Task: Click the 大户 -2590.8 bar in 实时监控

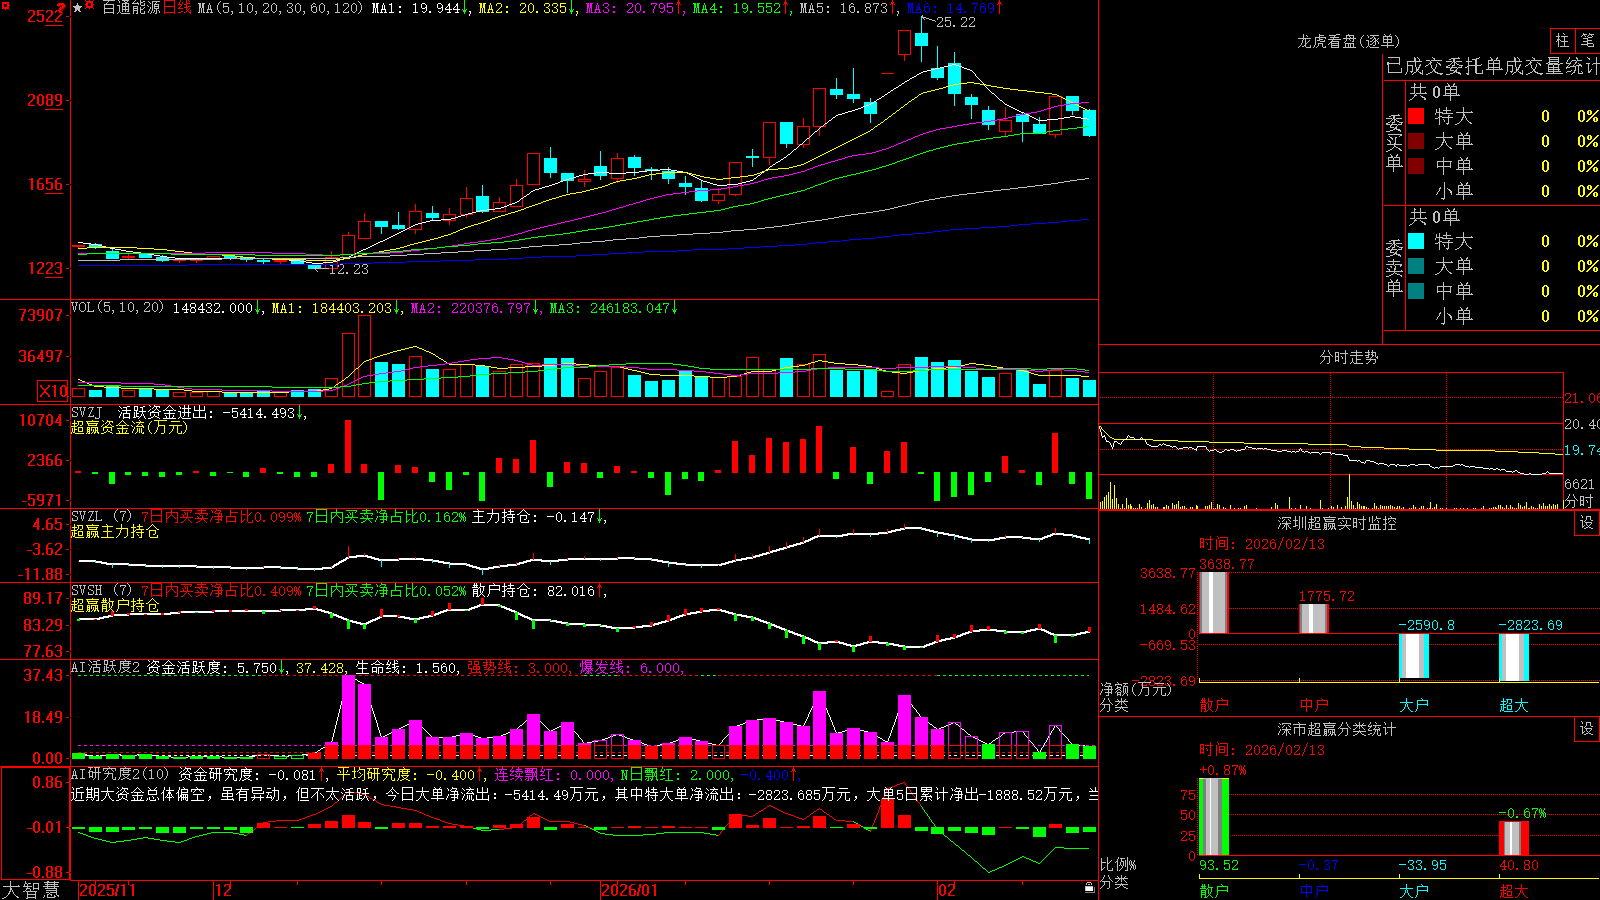Action: (1414, 656)
